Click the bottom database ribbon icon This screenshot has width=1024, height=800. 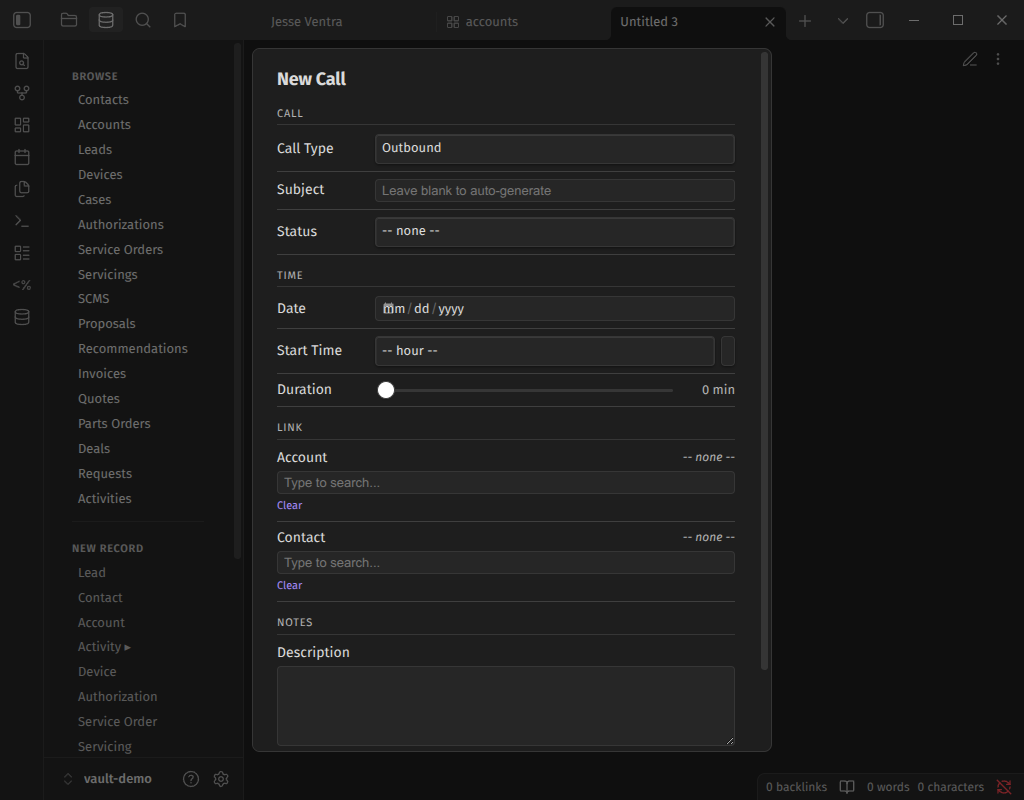click(x=22, y=317)
